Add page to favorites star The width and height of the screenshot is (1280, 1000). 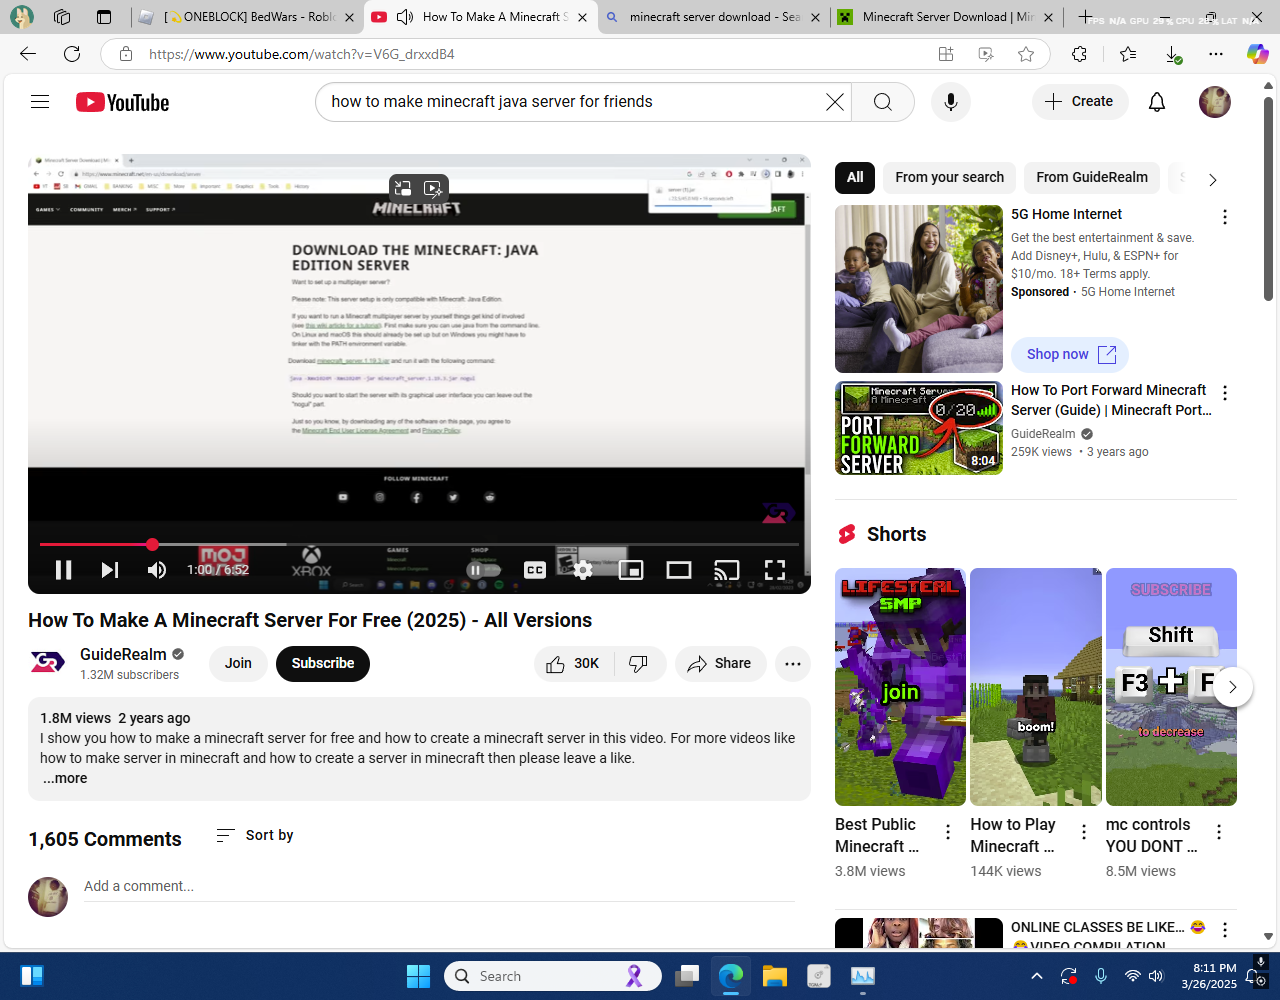pyautogui.click(x=1026, y=54)
